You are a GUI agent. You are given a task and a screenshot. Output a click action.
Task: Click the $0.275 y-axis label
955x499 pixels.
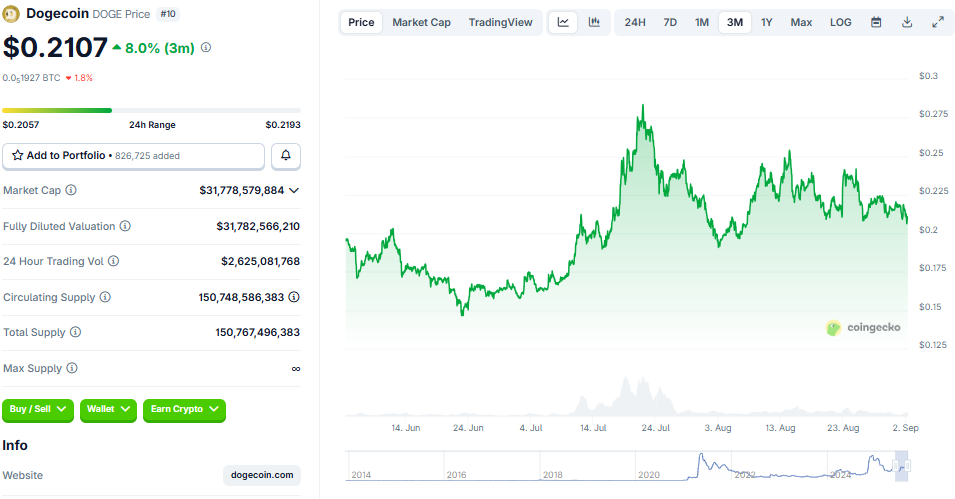[934, 114]
